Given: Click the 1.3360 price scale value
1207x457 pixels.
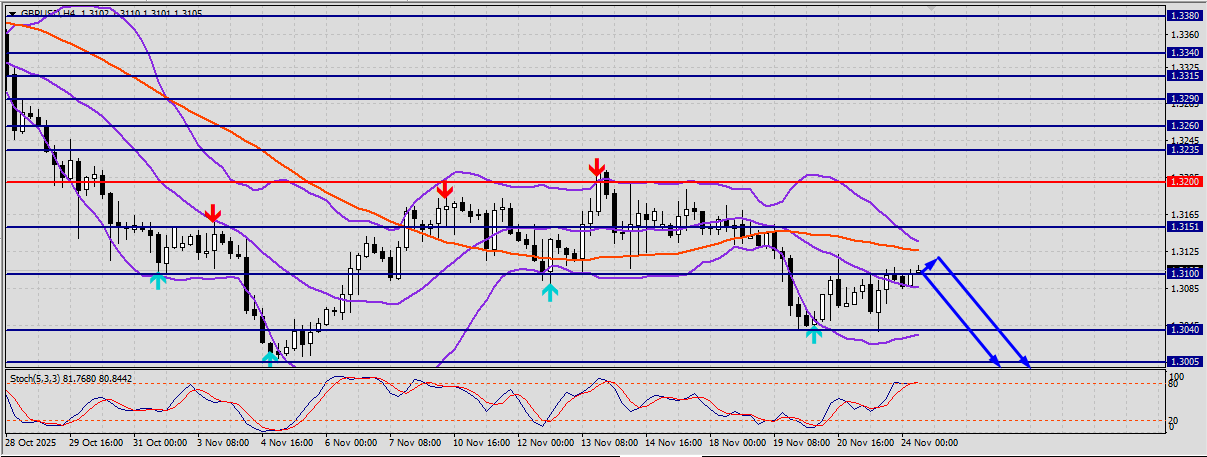Looking at the screenshot, I should 1185,34.
